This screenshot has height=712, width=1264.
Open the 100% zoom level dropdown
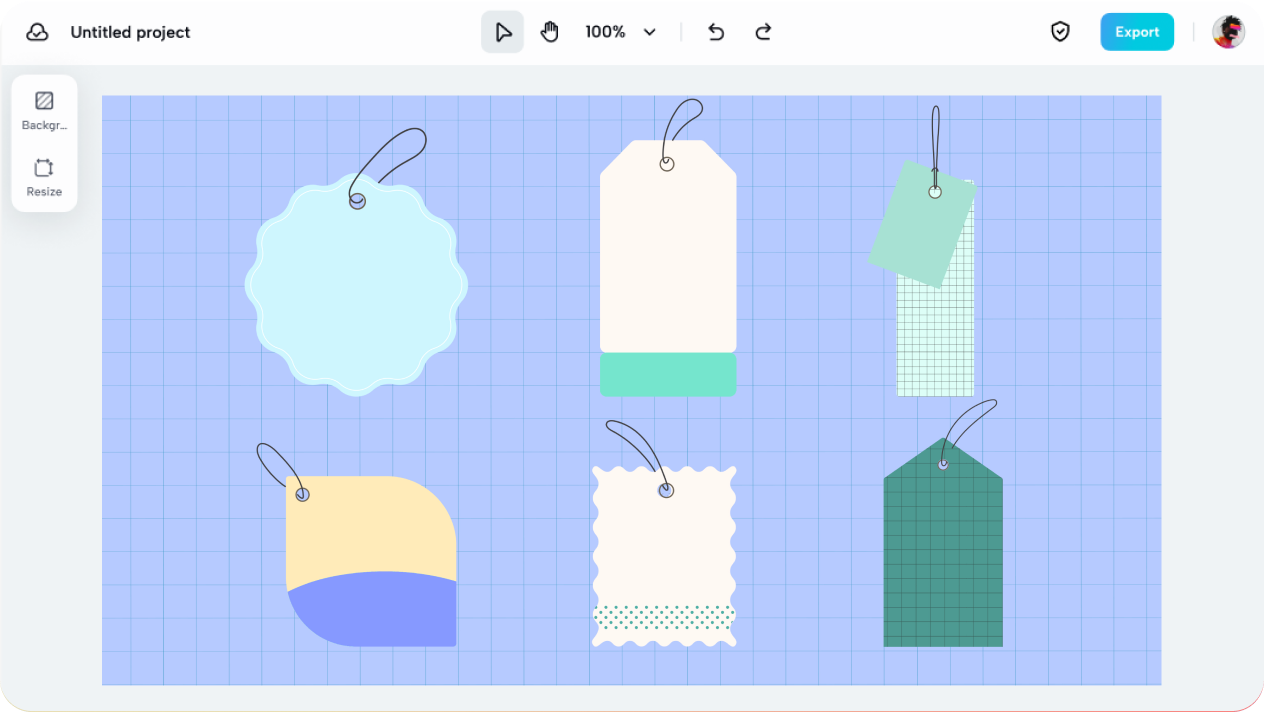pos(621,32)
